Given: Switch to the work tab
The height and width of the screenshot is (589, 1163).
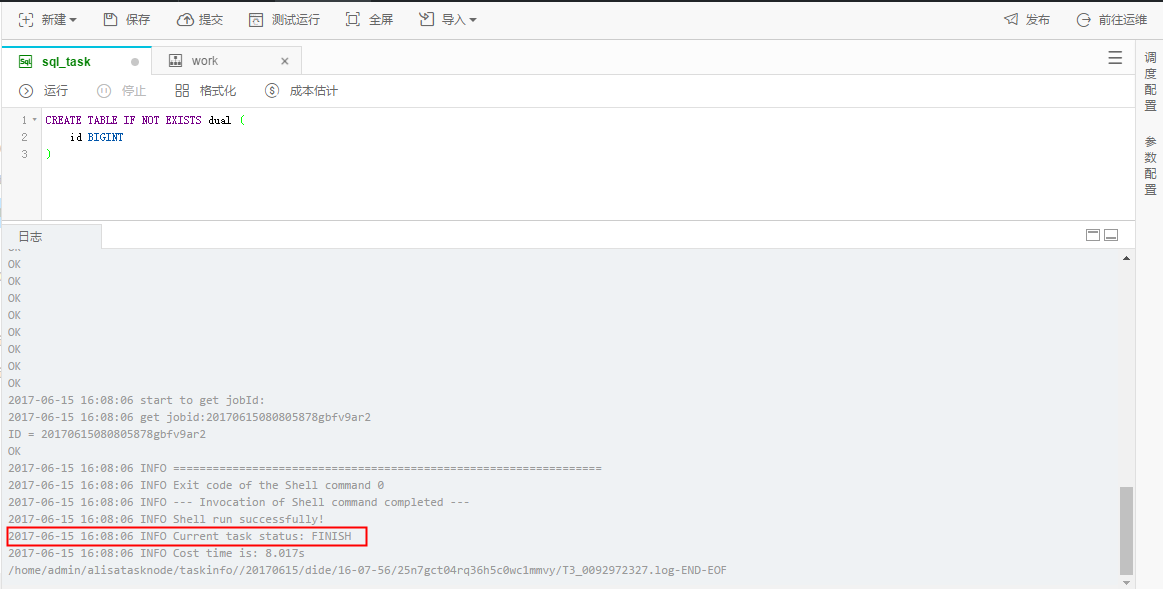Looking at the screenshot, I should coord(226,62).
